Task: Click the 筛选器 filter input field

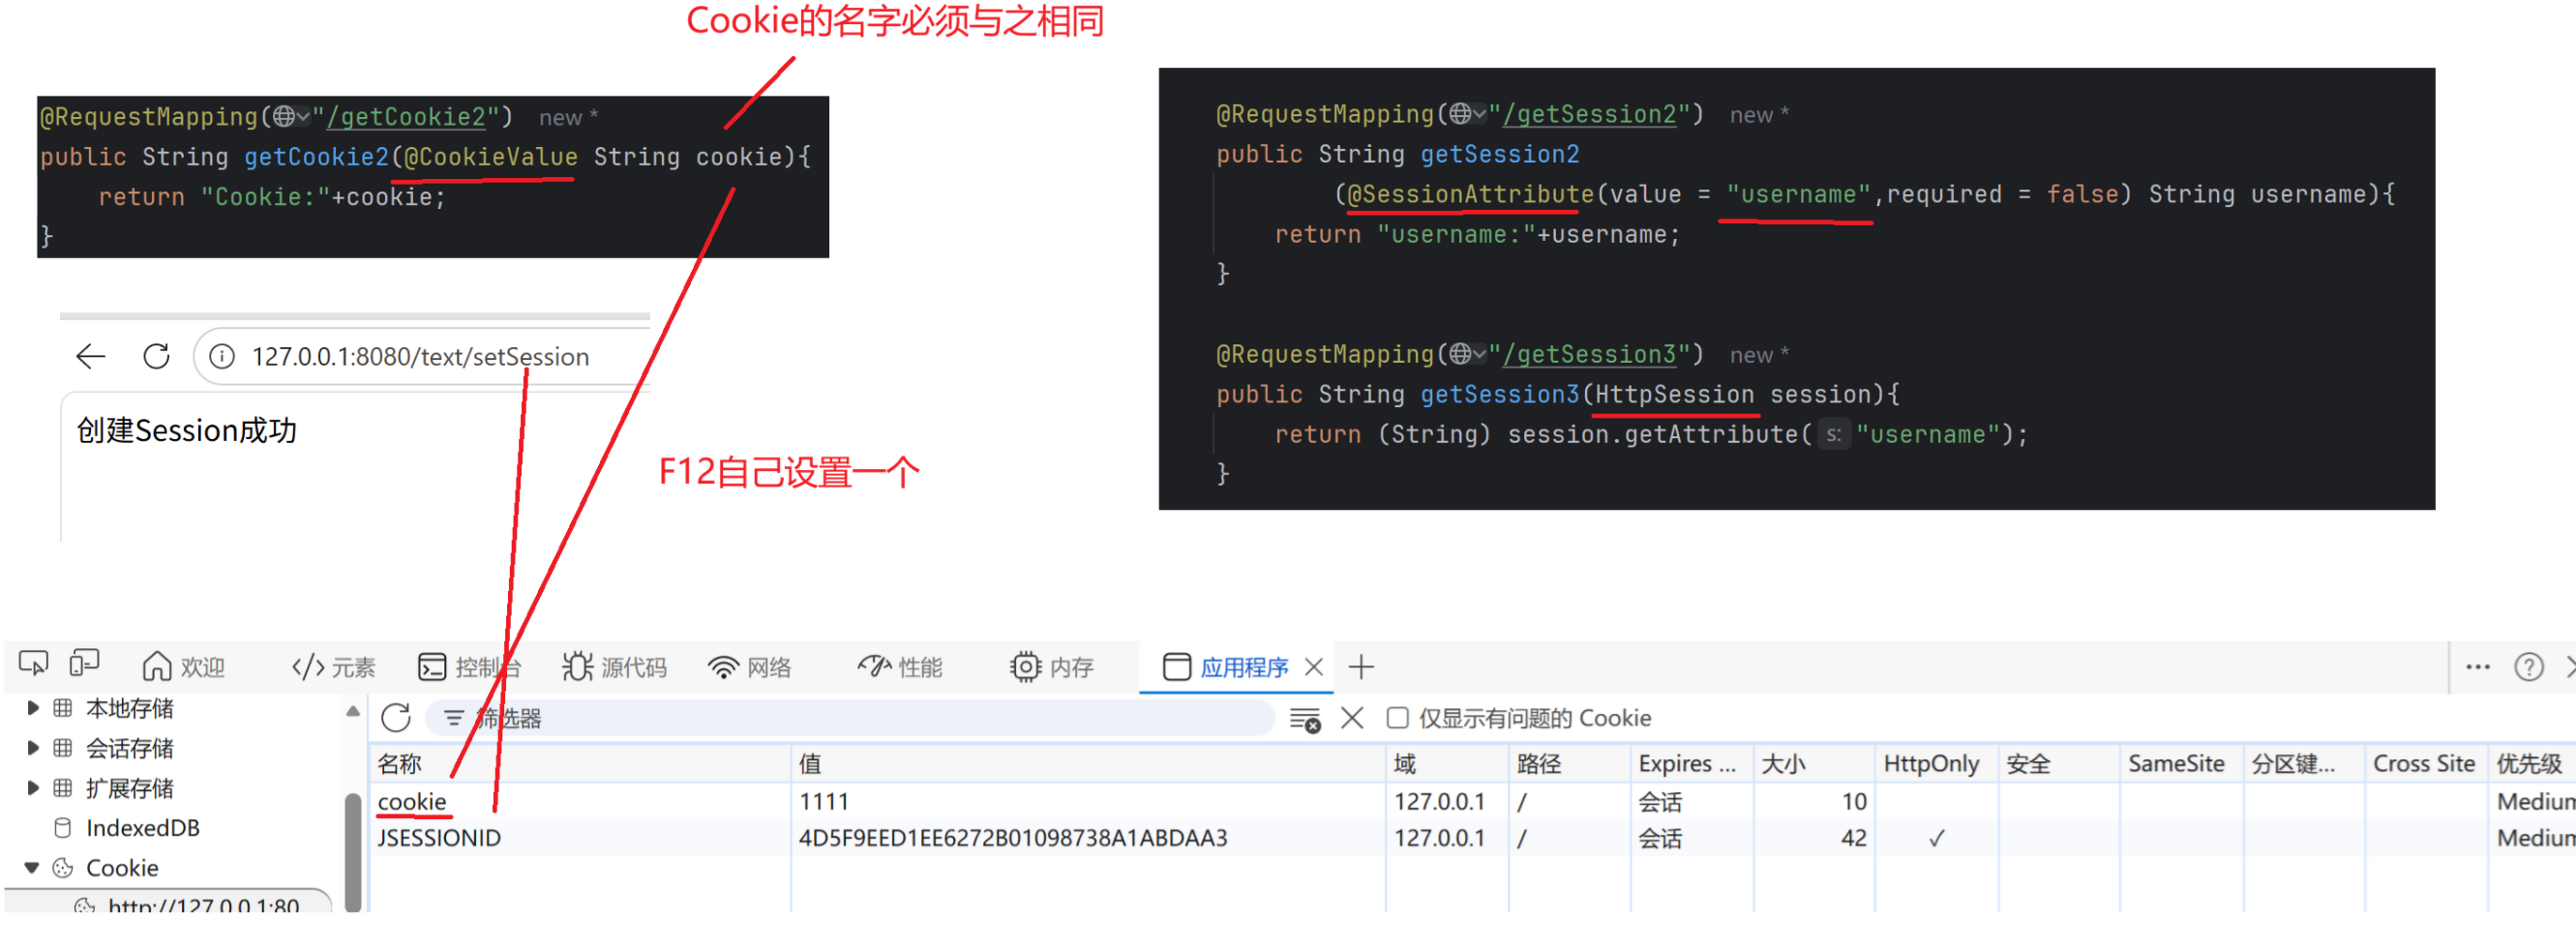Action: [x=850, y=718]
